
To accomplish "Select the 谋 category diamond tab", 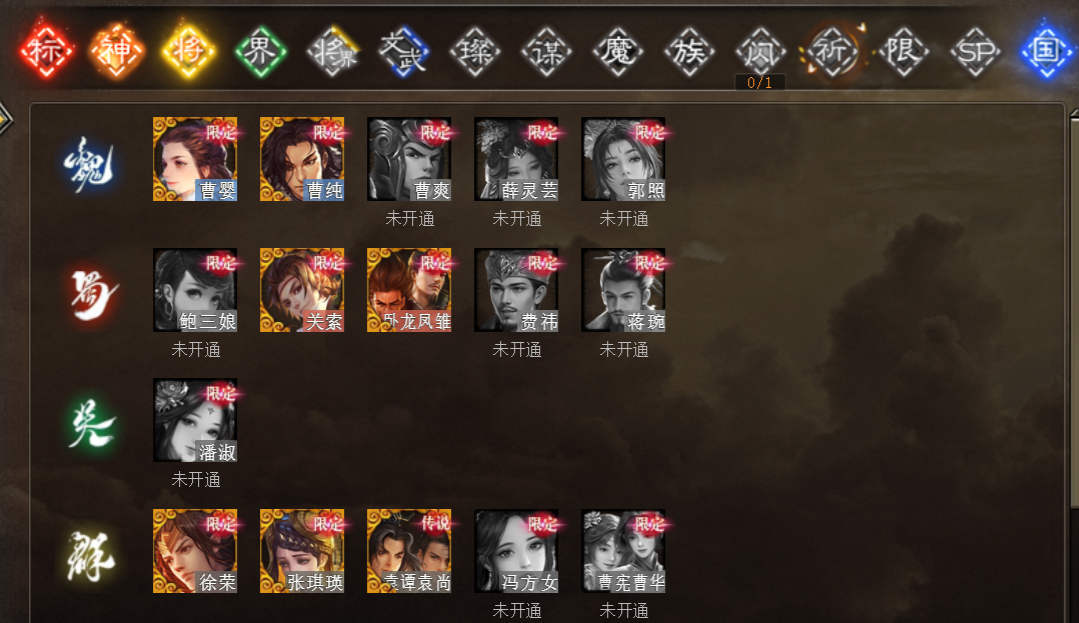I will [546, 51].
